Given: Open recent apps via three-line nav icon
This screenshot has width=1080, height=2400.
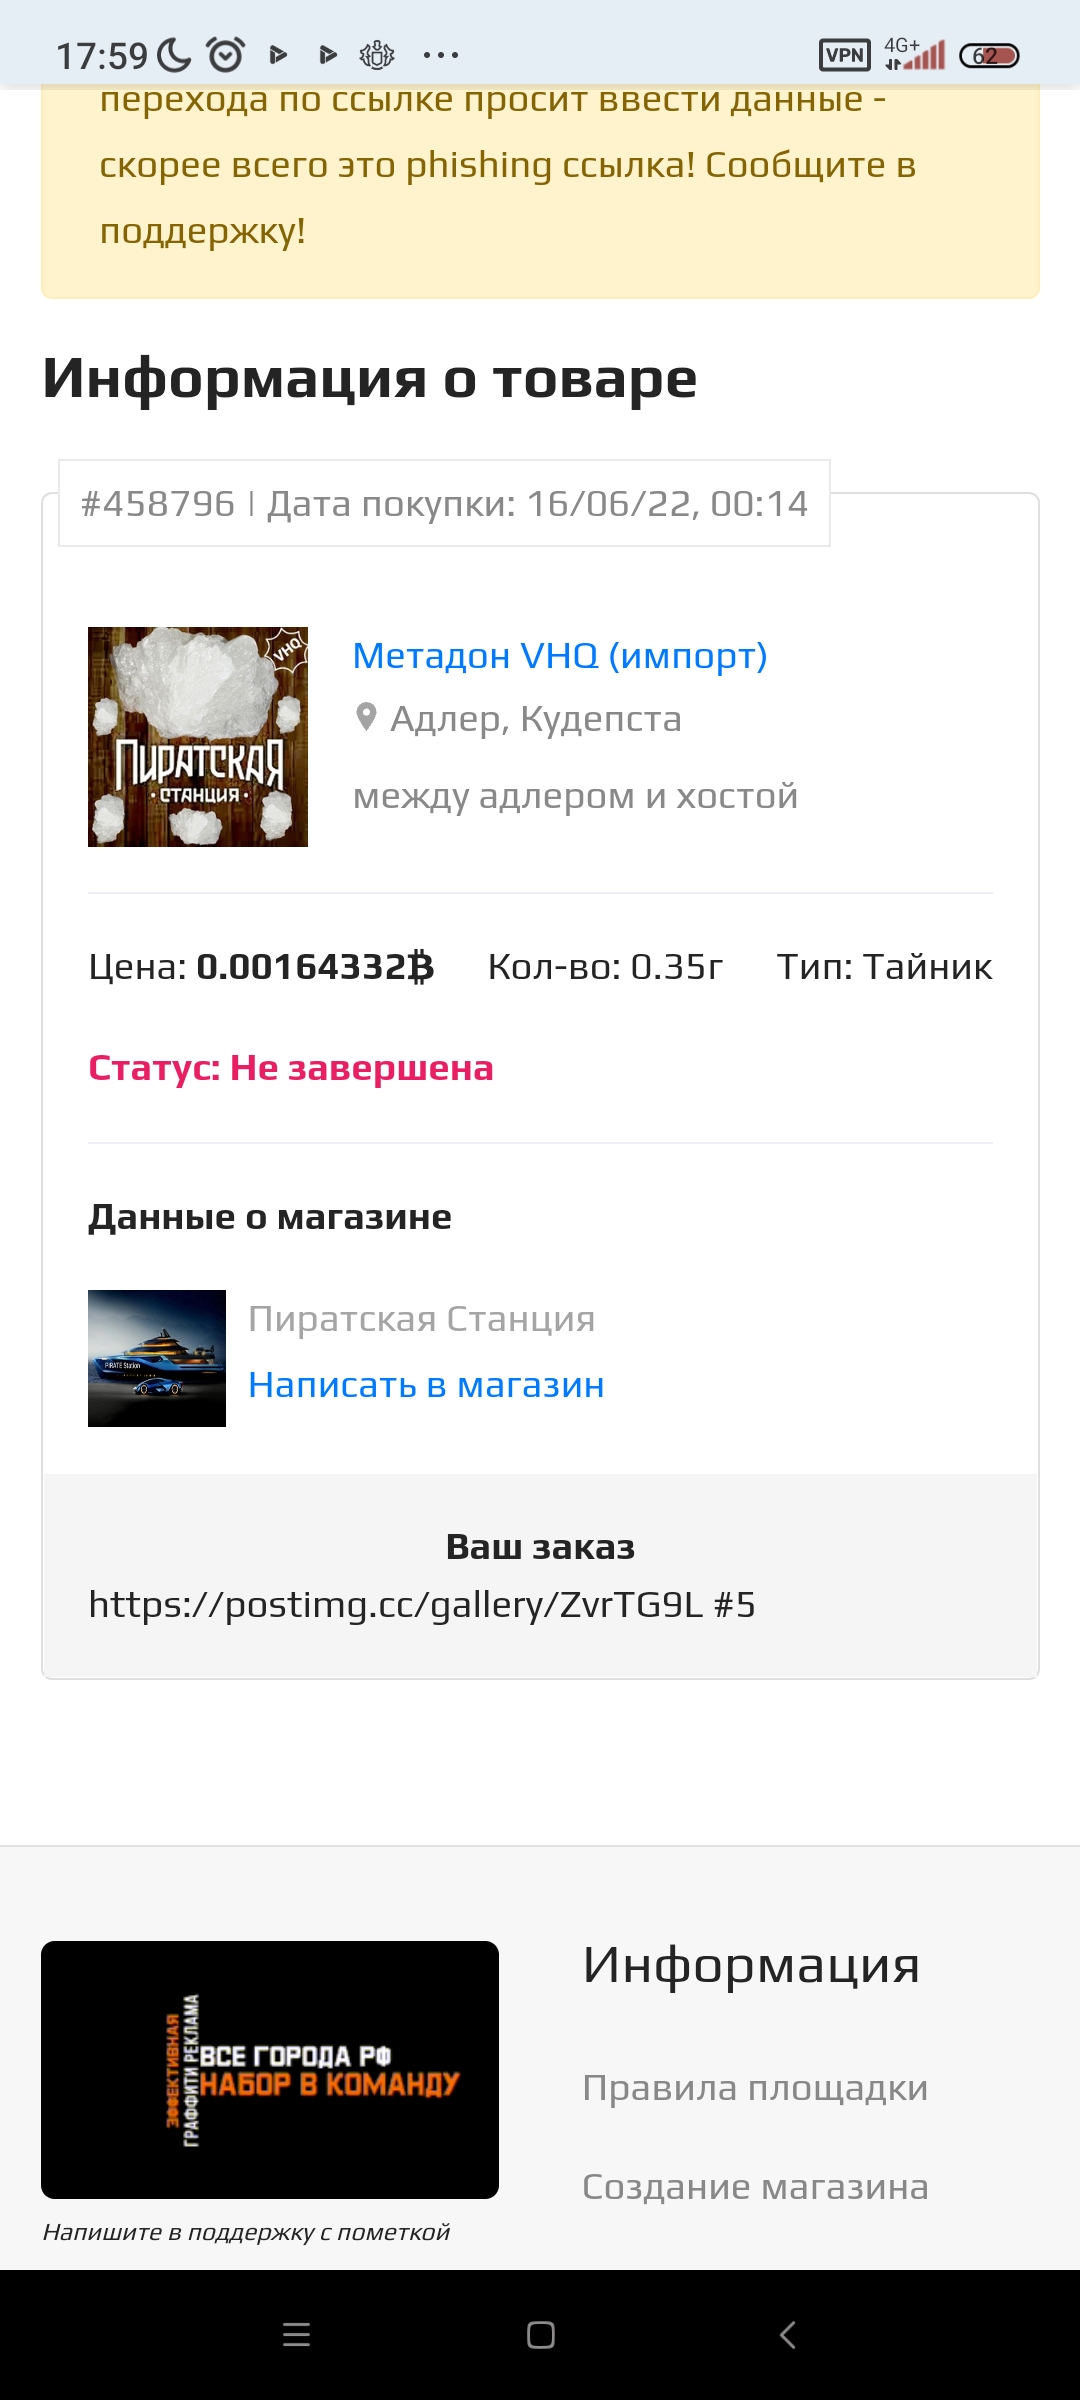Looking at the screenshot, I should point(297,2335).
